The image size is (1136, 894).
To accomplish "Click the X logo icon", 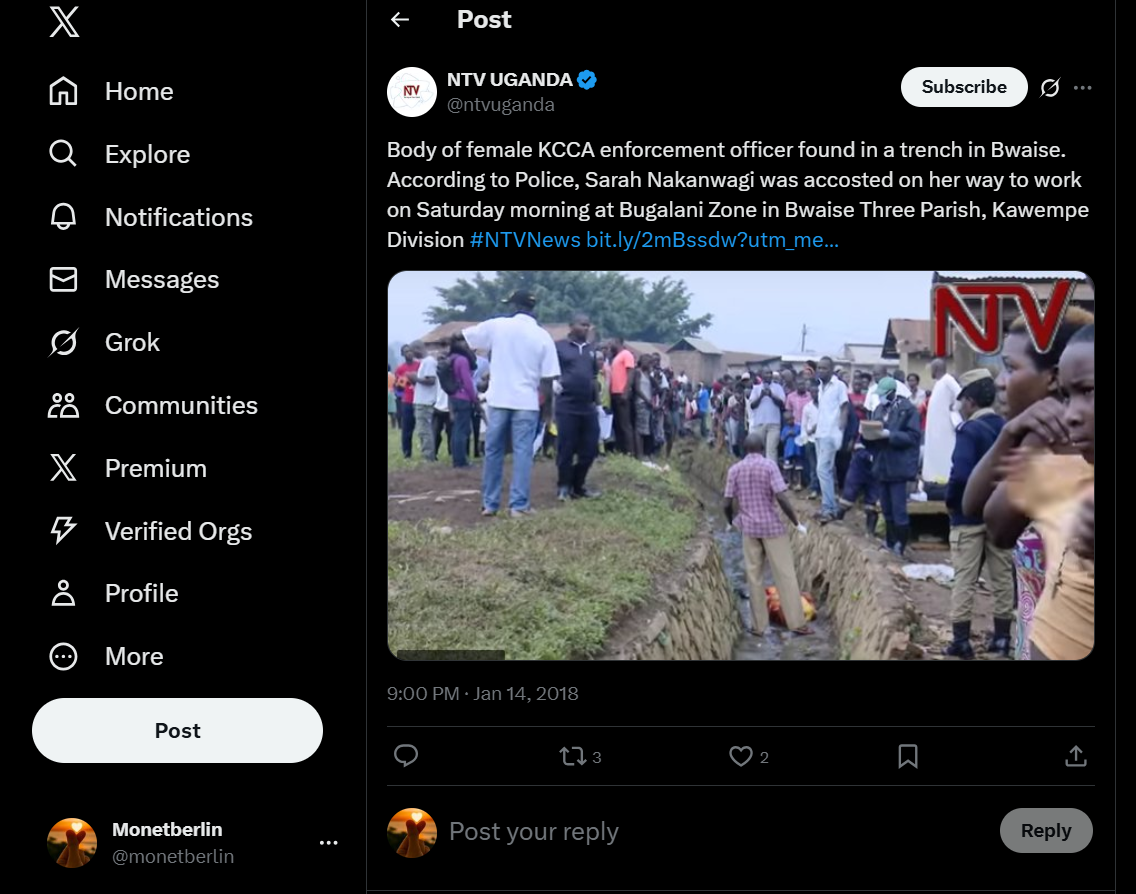I will (x=64, y=21).
